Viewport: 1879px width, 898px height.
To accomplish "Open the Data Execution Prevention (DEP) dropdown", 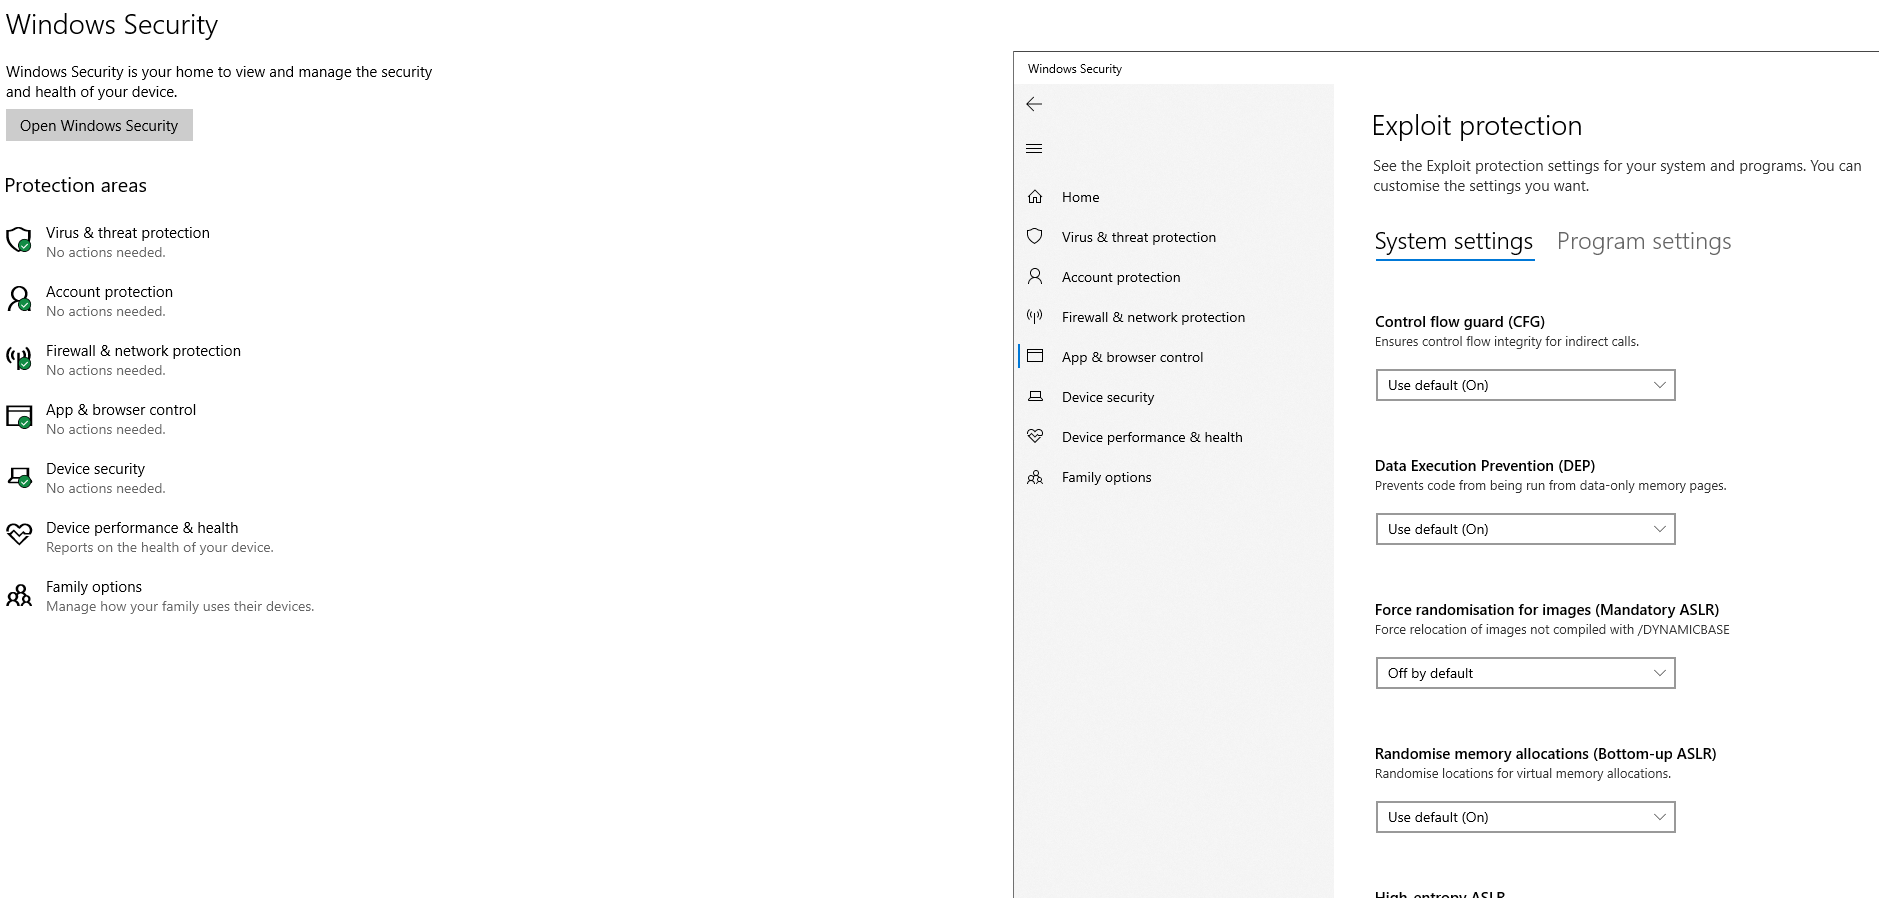I will click(x=1525, y=529).
